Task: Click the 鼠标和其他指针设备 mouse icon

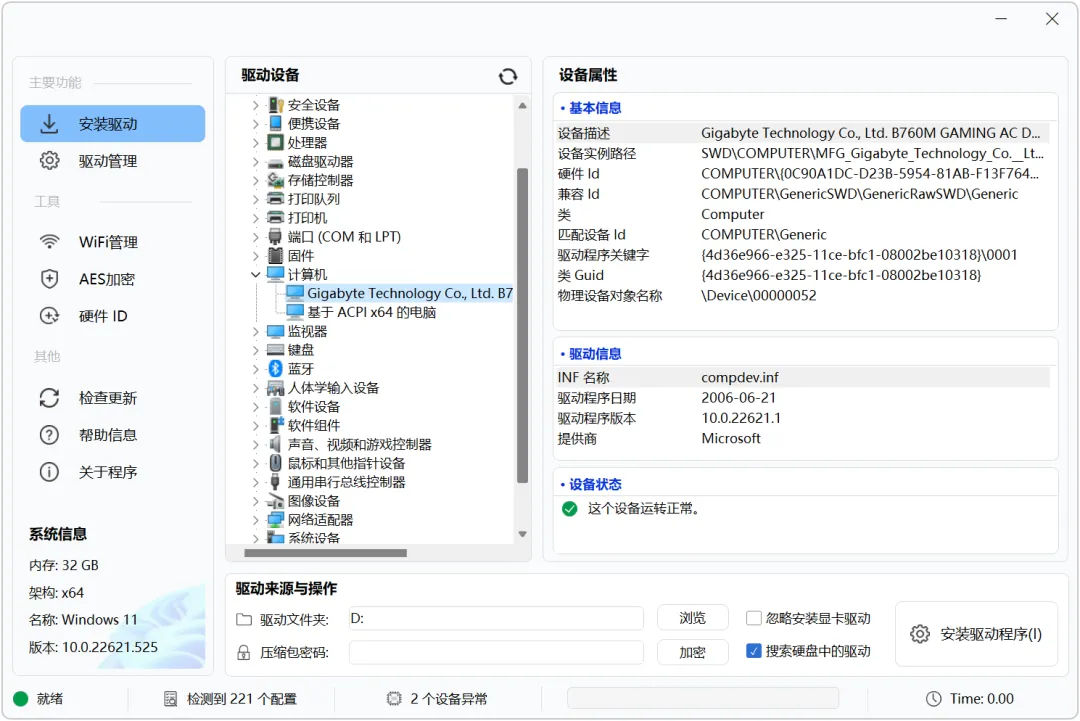Action: click(x=276, y=463)
